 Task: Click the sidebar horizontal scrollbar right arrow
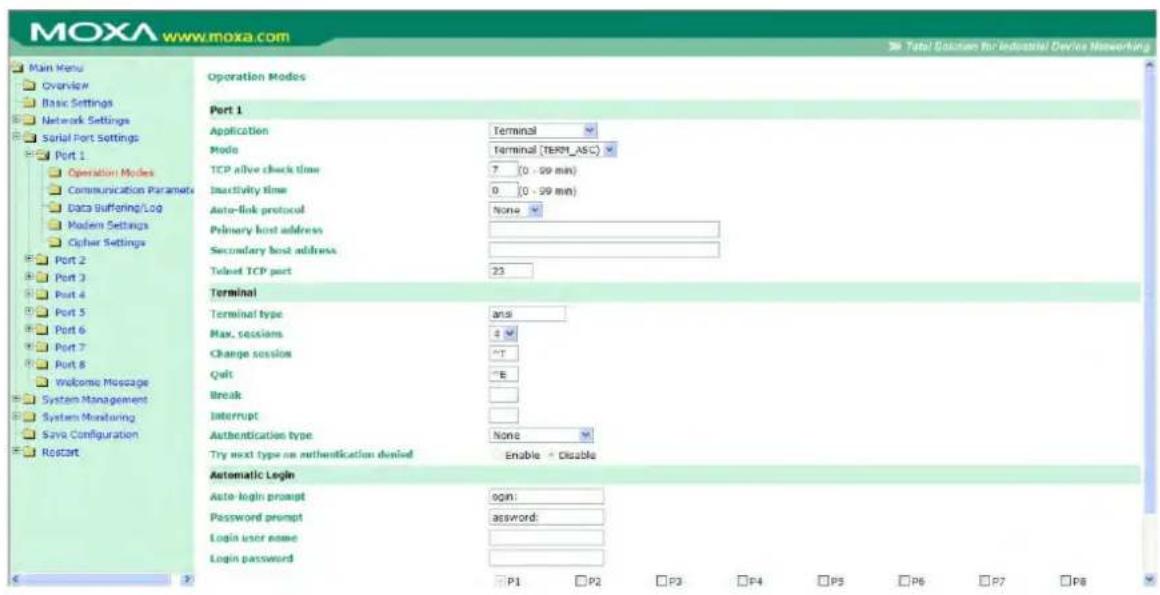(188, 579)
